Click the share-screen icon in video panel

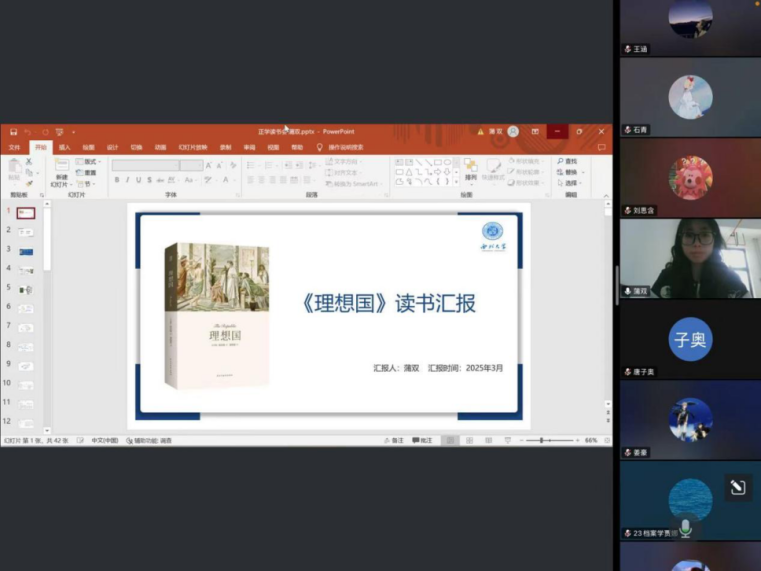pos(737,487)
